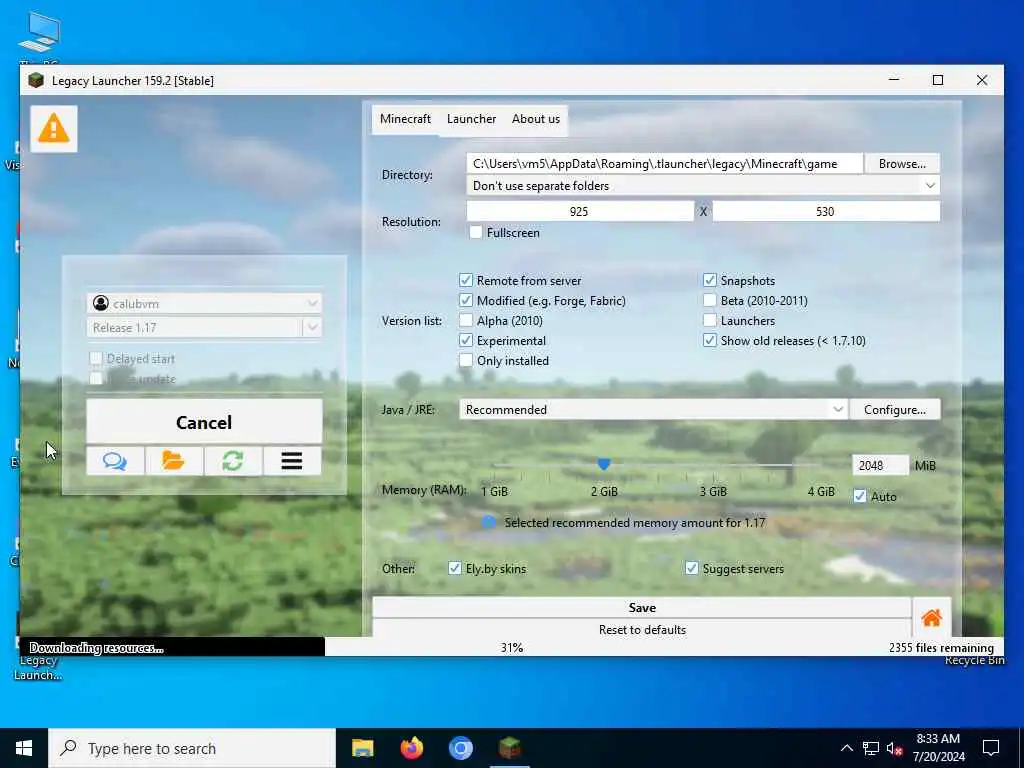Click the green refresh arrows icon

click(233, 461)
